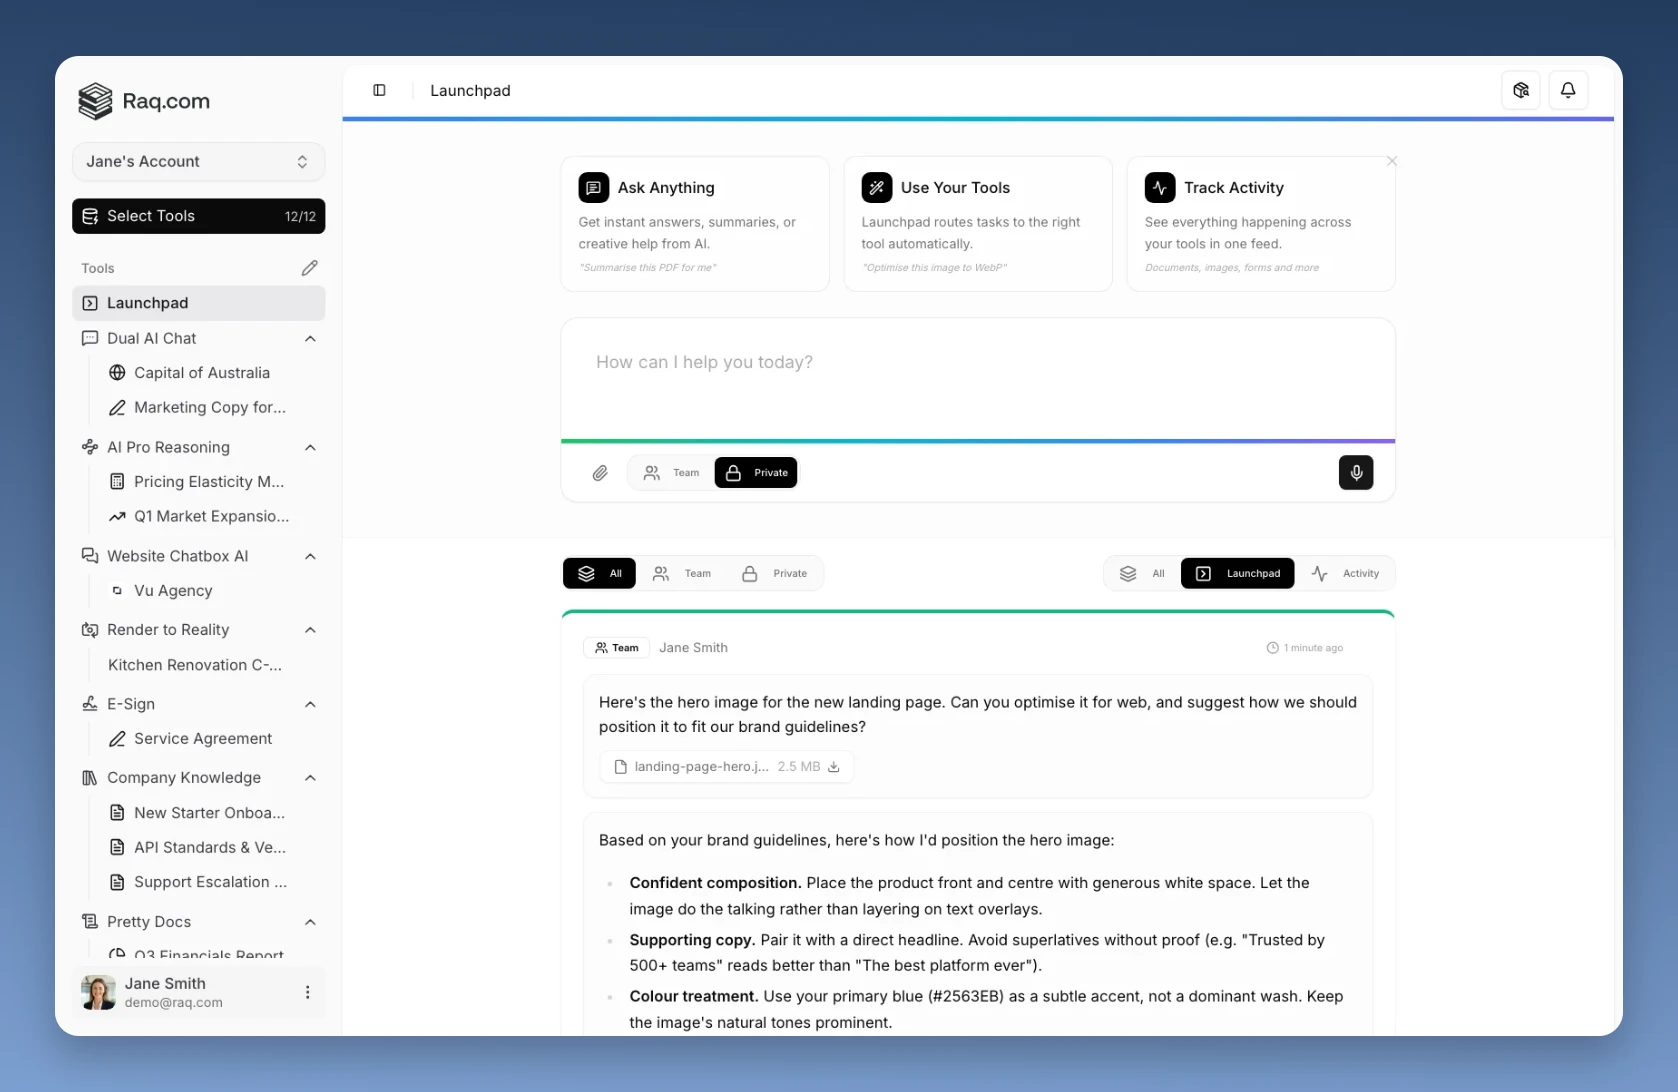Open notifications via the bell icon
This screenshot has width=1678, height=1092.
[1567, 90]
